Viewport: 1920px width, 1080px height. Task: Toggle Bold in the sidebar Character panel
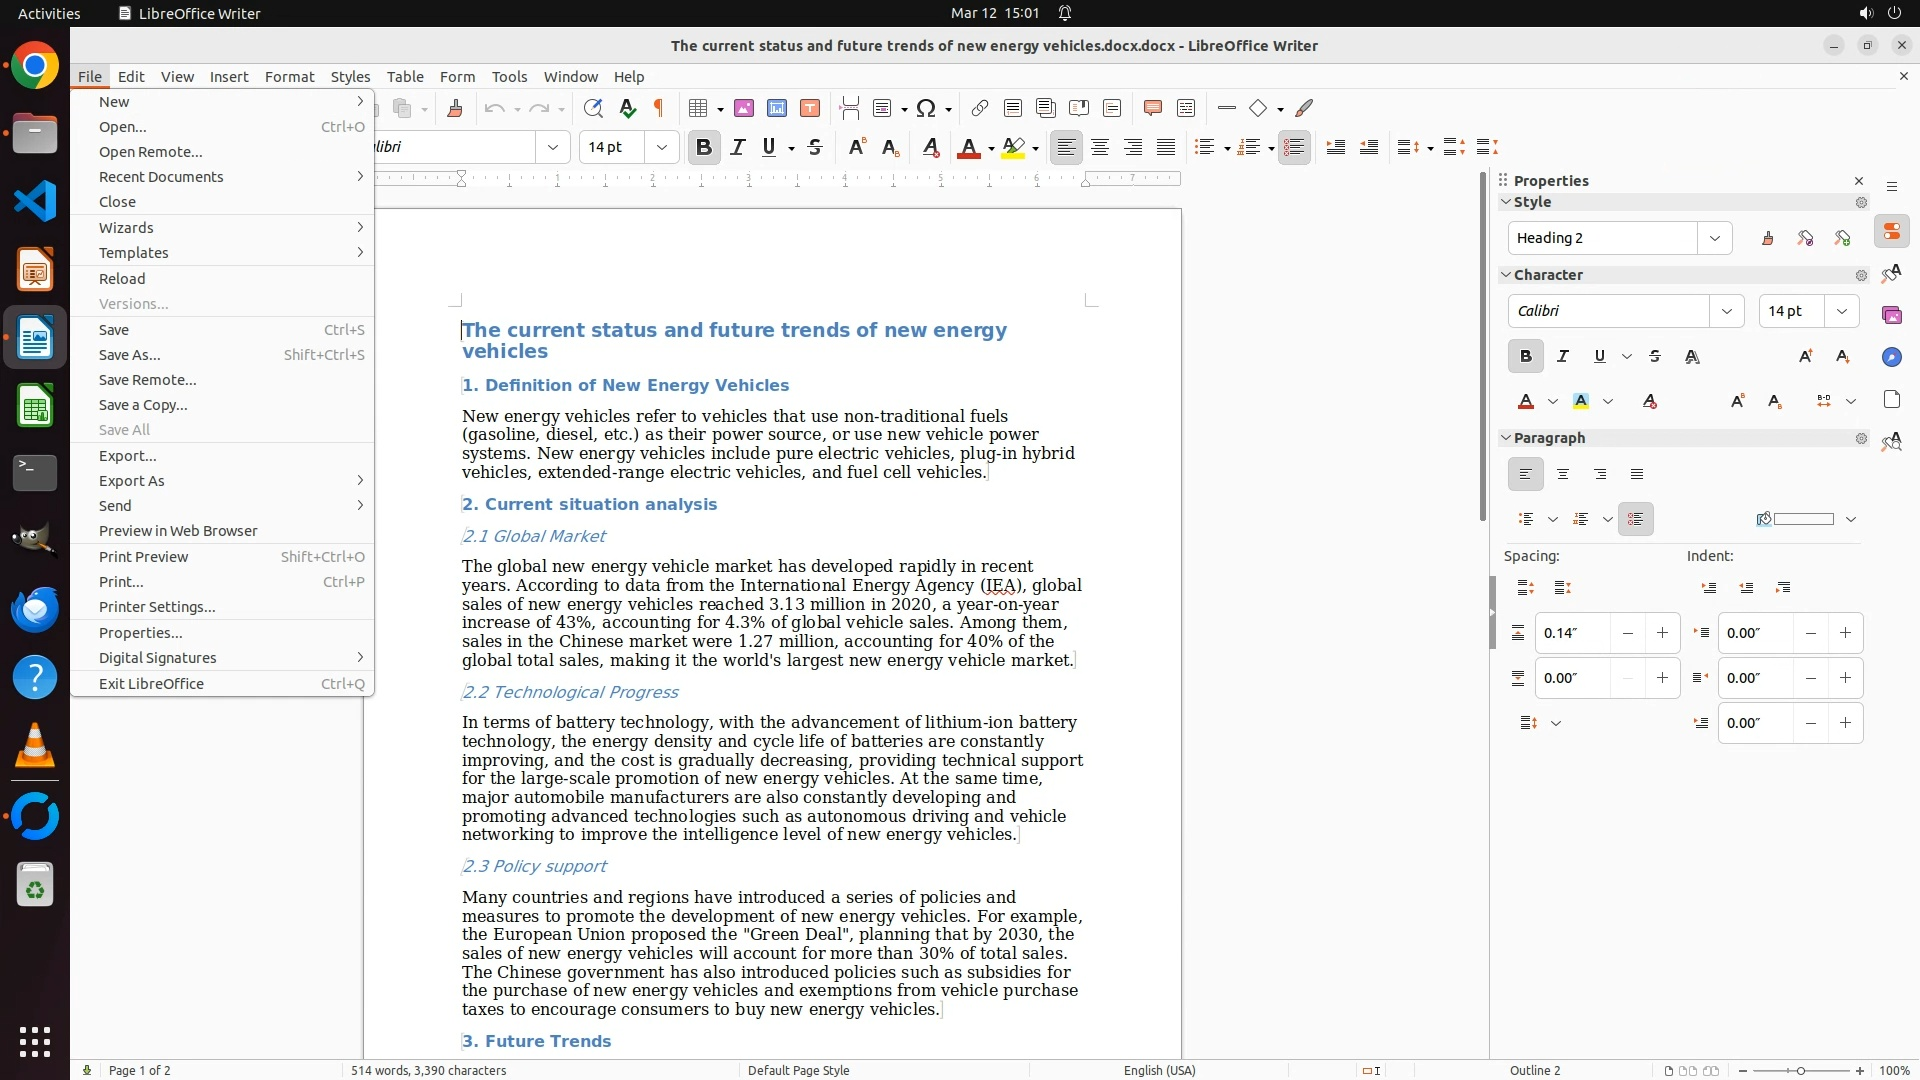click(1525, 356)
